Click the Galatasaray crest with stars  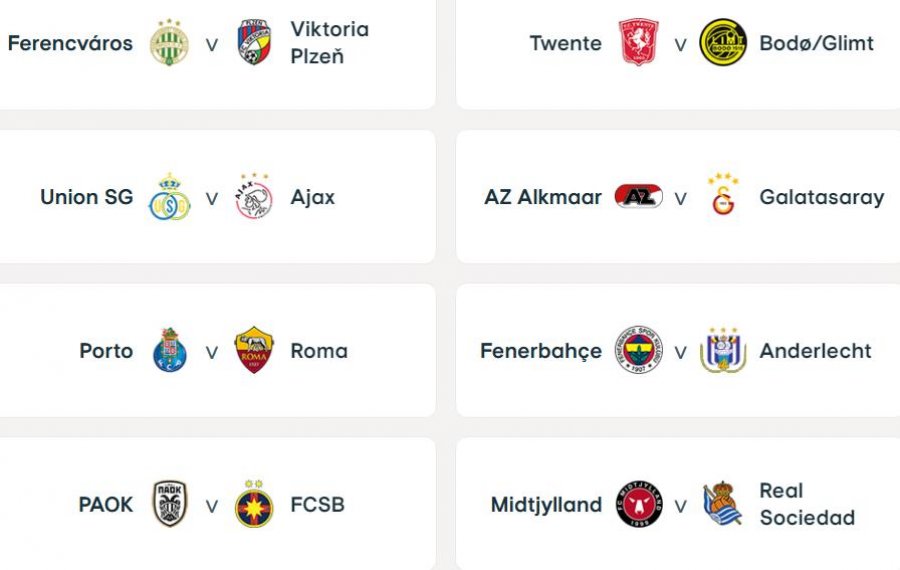click(723, 195)
